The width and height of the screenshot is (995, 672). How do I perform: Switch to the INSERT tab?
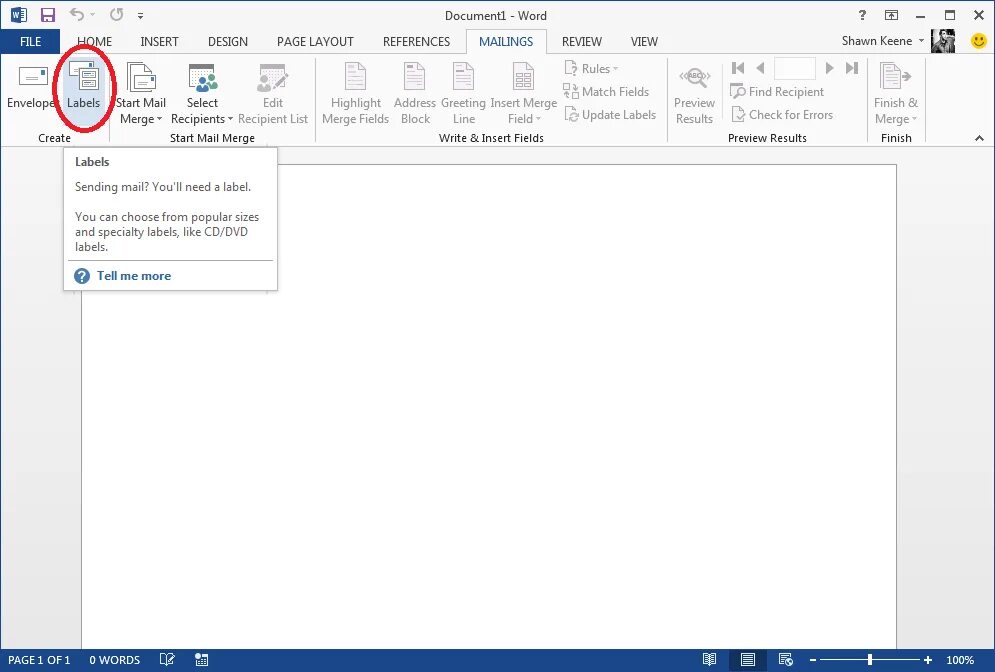coord(159,42)
